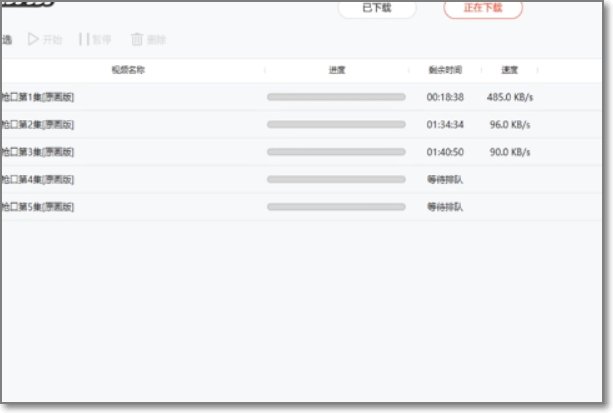Screen dimensions: 613x413
Task: Click the 暂停 pause bars icon
Action: click(x=84, y=39)
